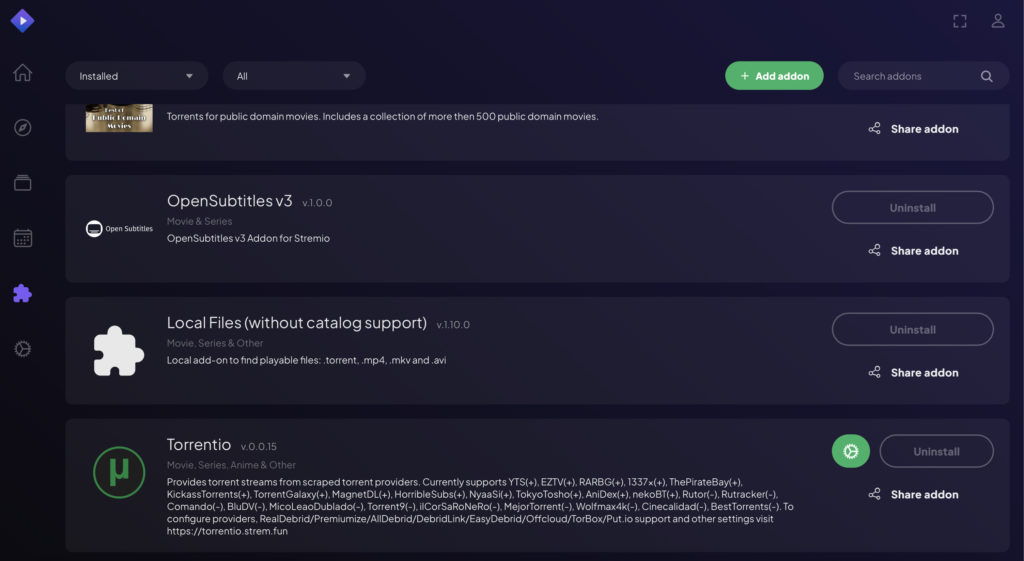Expand the Installed dropdown

pyautogui.click(x=137, y=76)
